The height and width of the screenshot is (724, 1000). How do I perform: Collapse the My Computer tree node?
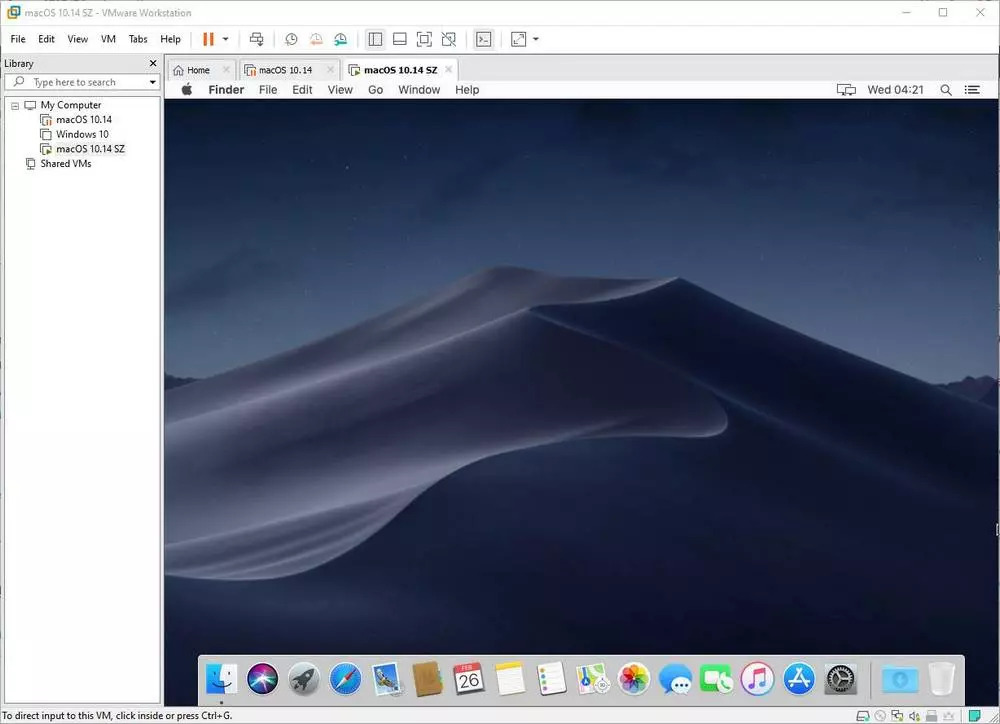tap(15, 105)
